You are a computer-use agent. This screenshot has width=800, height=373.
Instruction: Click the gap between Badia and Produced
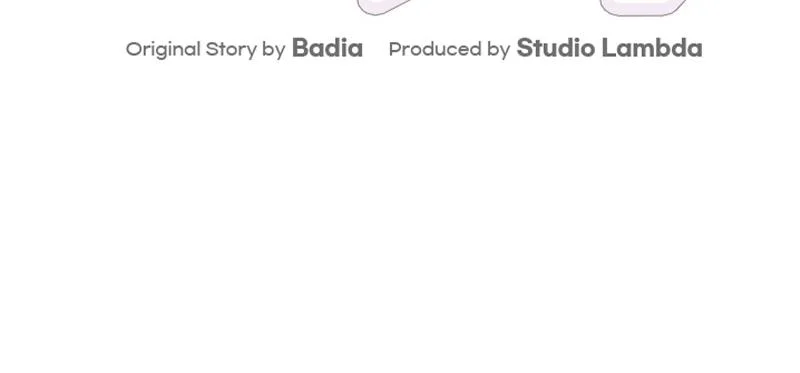376,49
